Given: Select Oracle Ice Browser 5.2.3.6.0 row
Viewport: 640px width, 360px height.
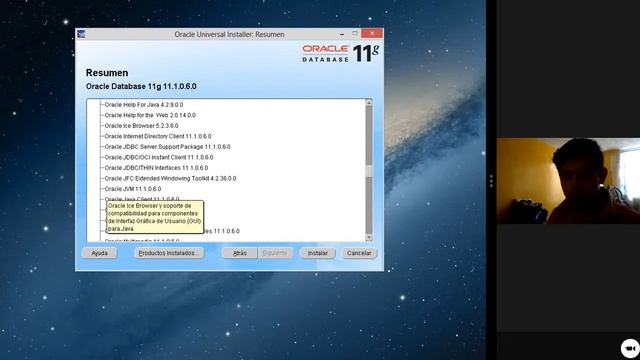Looking at the screenshot, I should click(141, 126).
